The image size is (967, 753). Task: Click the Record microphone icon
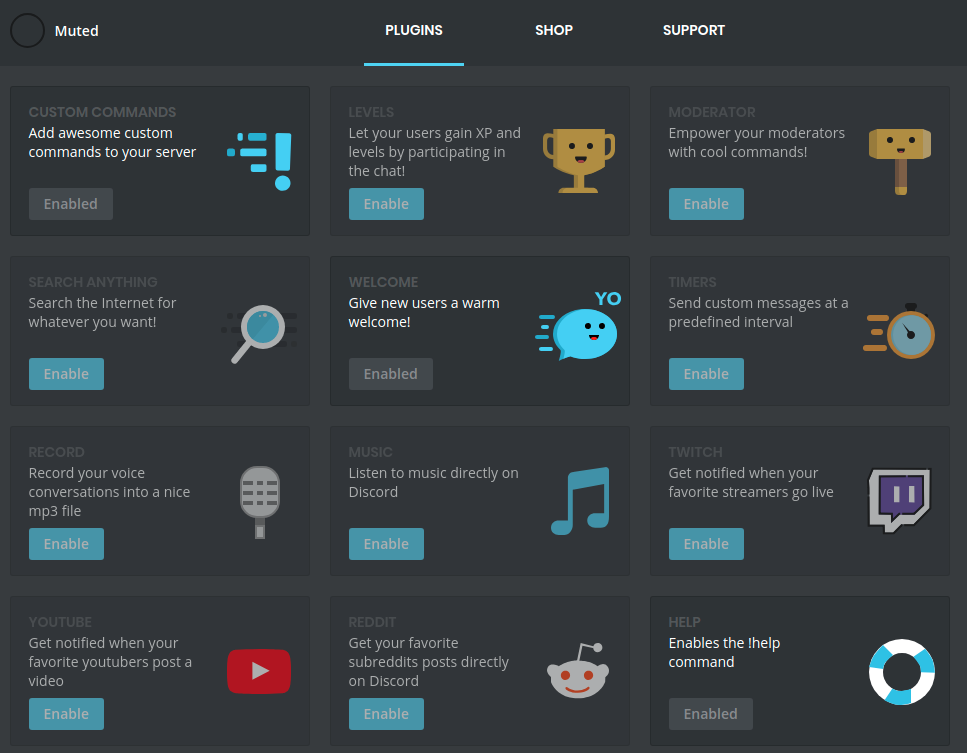(x=260, y=502)
